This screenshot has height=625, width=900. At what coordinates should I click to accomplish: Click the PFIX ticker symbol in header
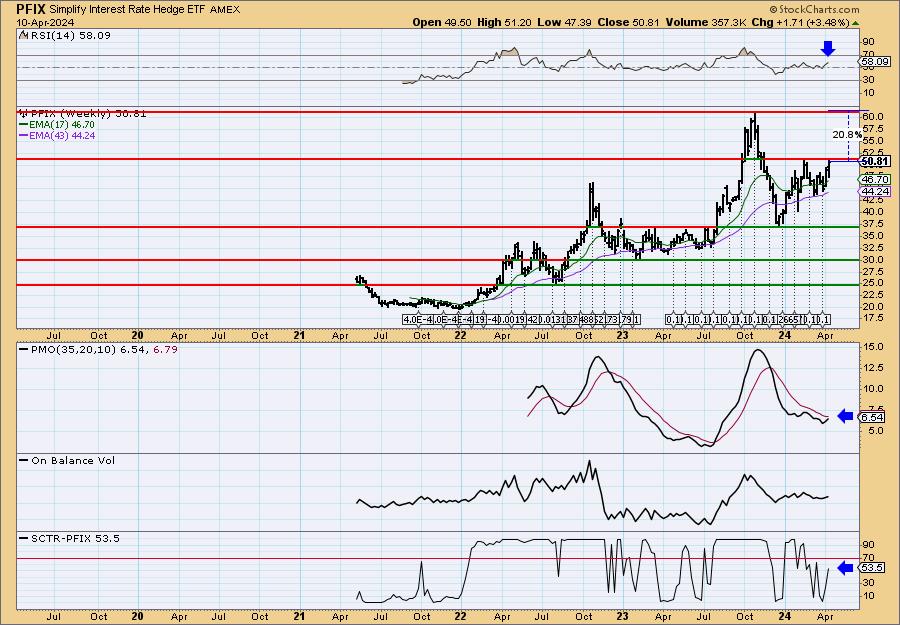(31, 9)
